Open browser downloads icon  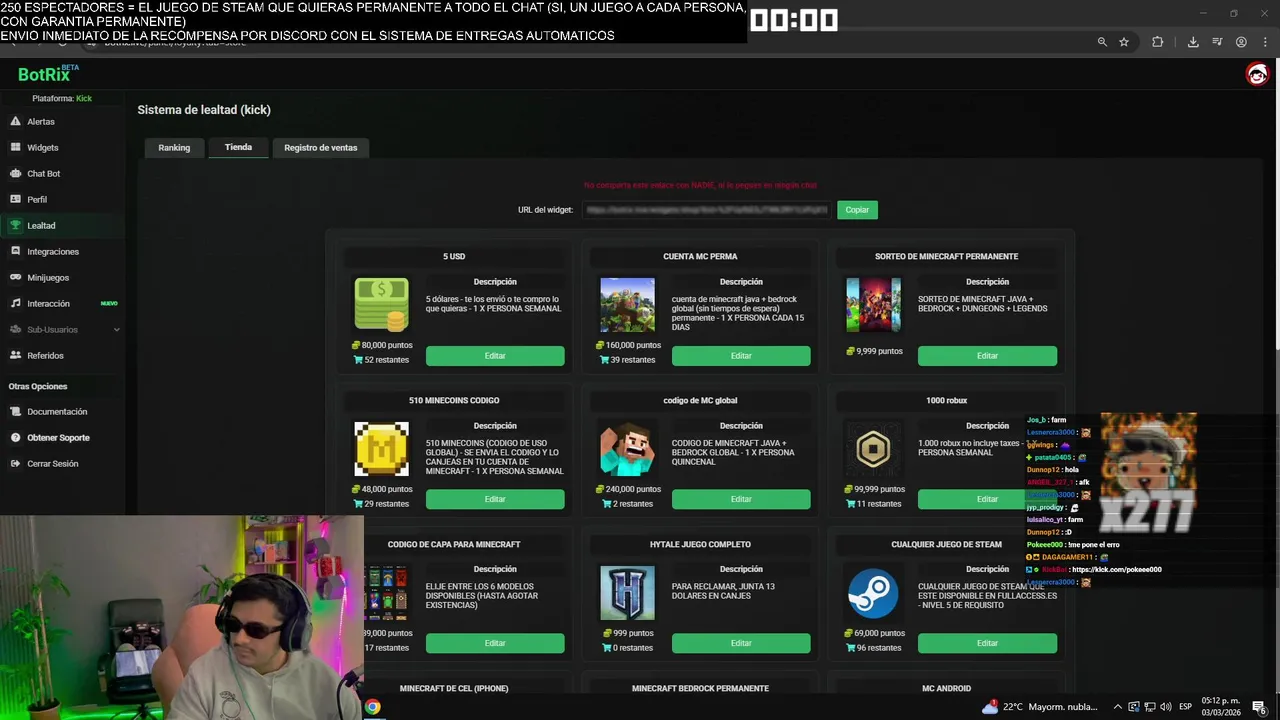(1193, 42)
